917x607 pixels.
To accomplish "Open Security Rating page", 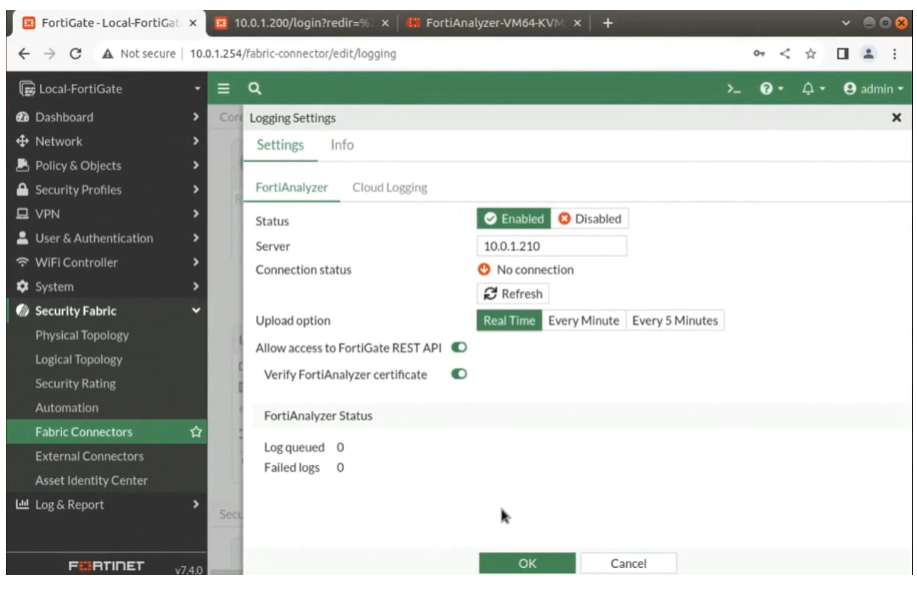I will click(75, 384).
